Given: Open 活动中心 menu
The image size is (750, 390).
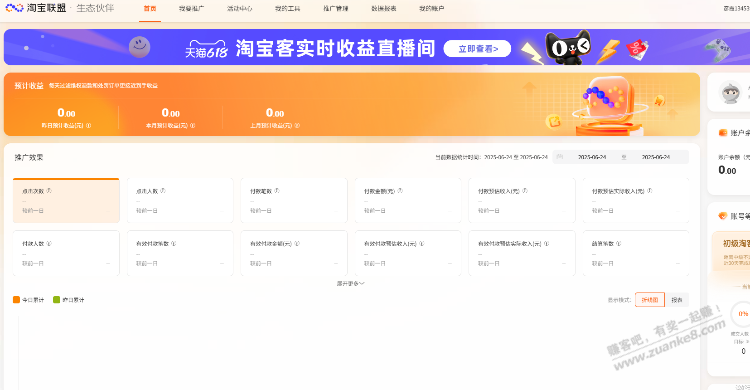Looking at the screenshot, I should point(240,9).
